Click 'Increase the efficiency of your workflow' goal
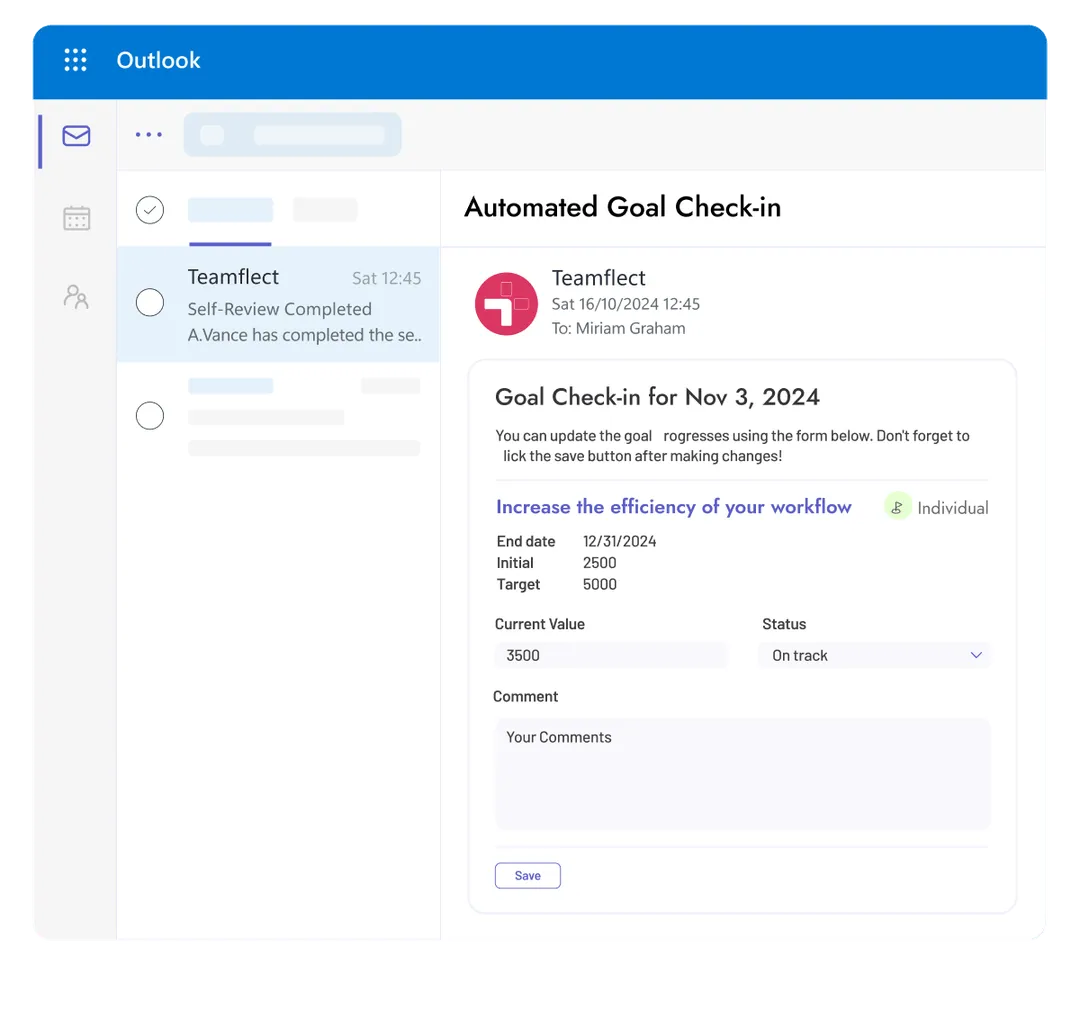Image resolution: width=1080 pixels, height=1012 pixels. [674, 506]
